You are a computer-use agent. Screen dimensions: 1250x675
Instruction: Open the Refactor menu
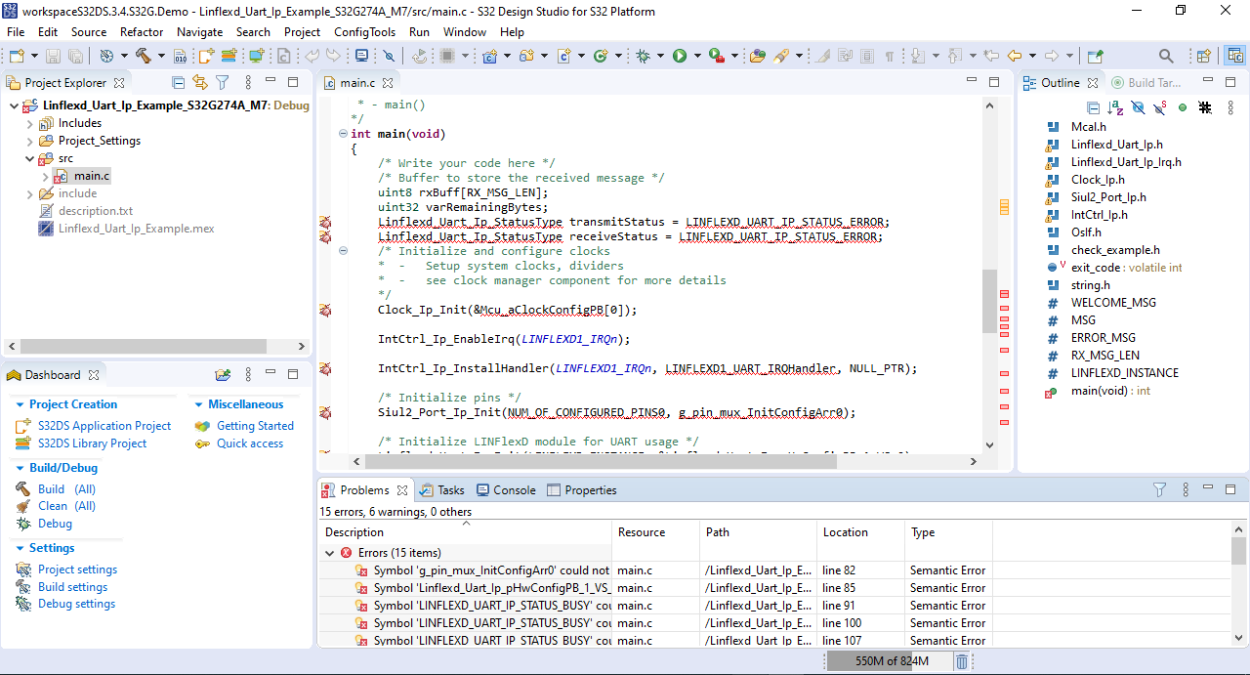tap(142, 32)
